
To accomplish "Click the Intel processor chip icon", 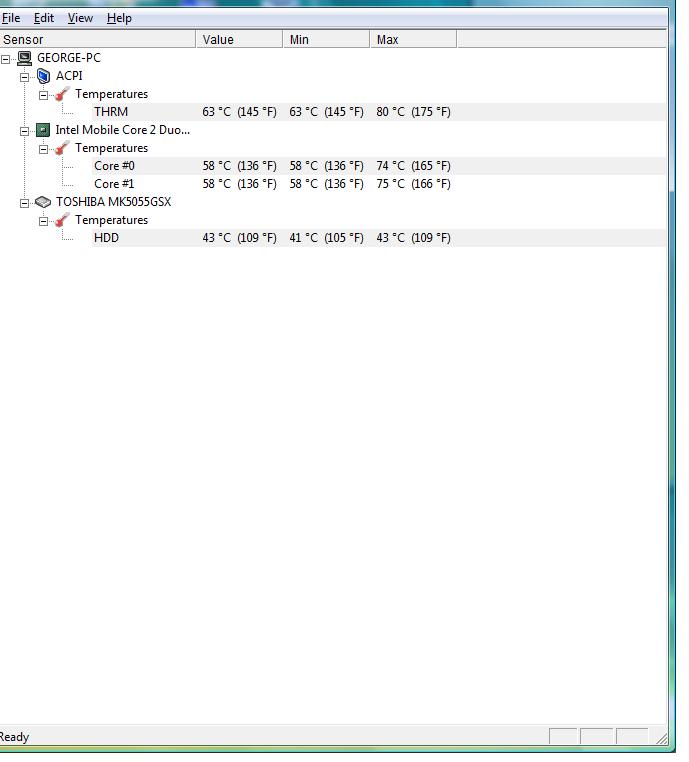I will click(x=43, y=130).
